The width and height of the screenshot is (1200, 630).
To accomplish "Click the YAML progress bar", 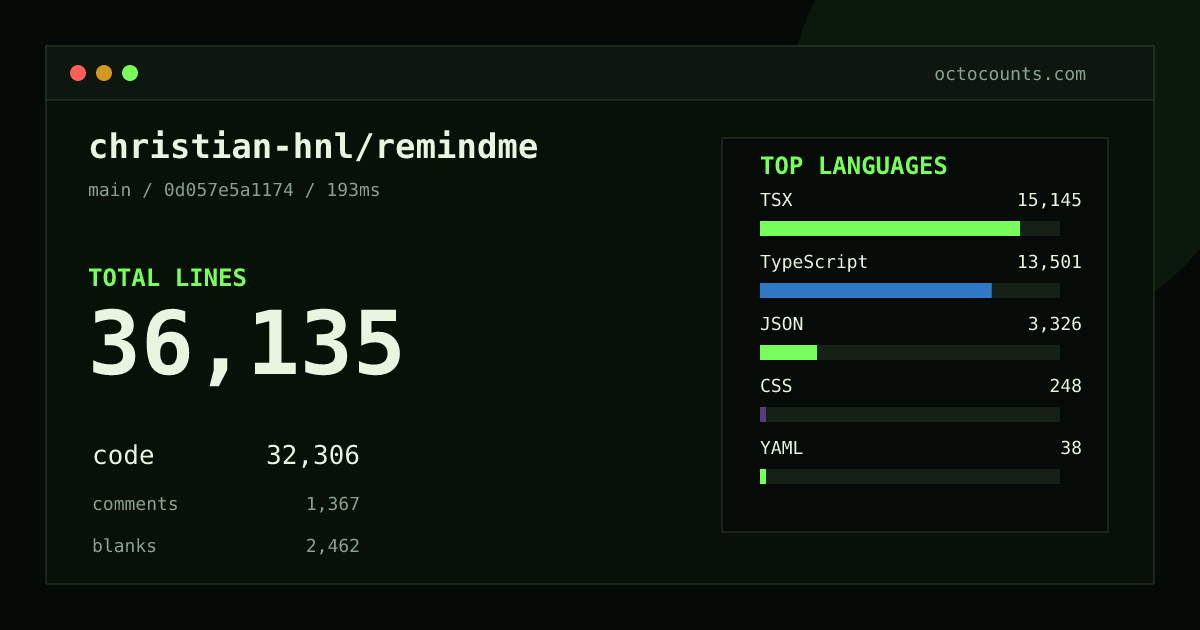I will coord(910,476).
